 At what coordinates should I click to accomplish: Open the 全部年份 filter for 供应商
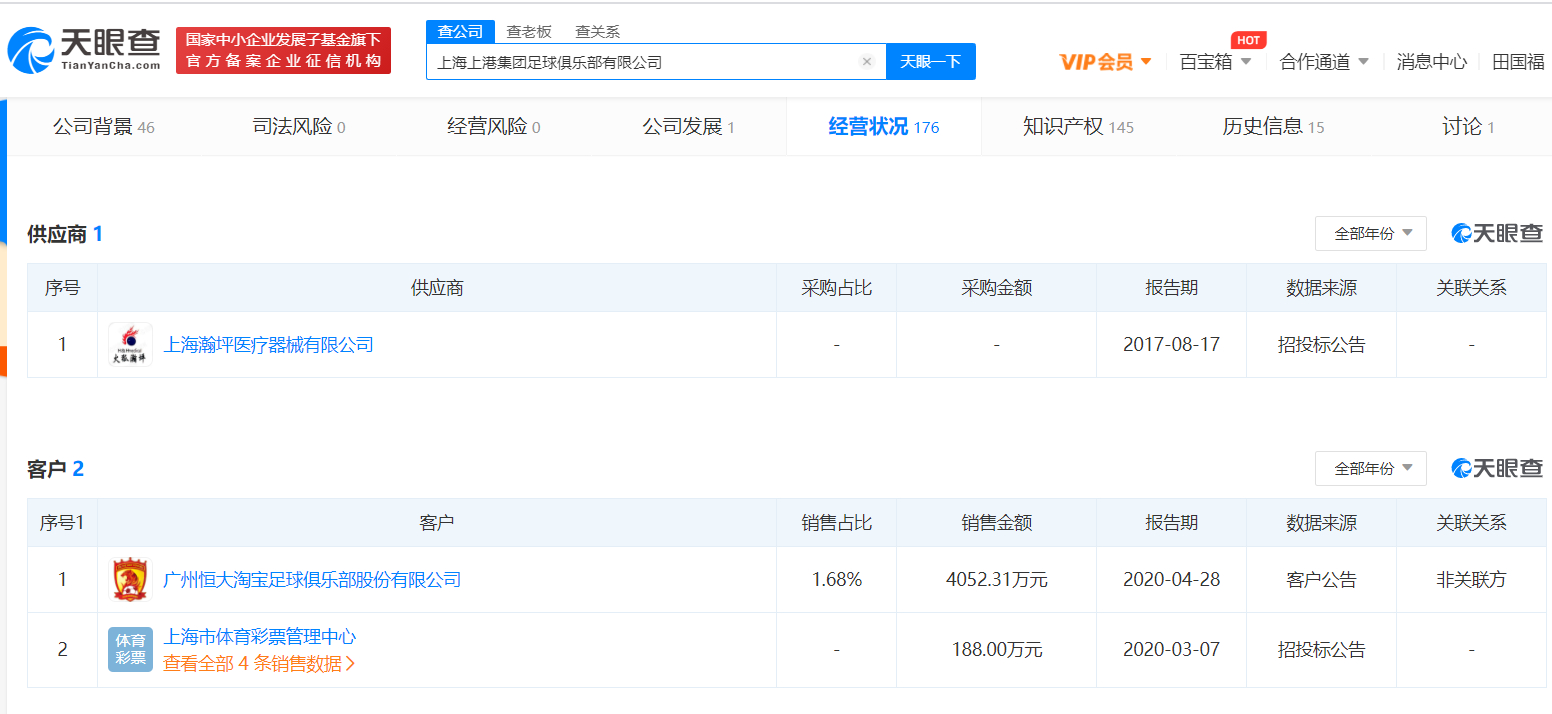(1371, 234)
